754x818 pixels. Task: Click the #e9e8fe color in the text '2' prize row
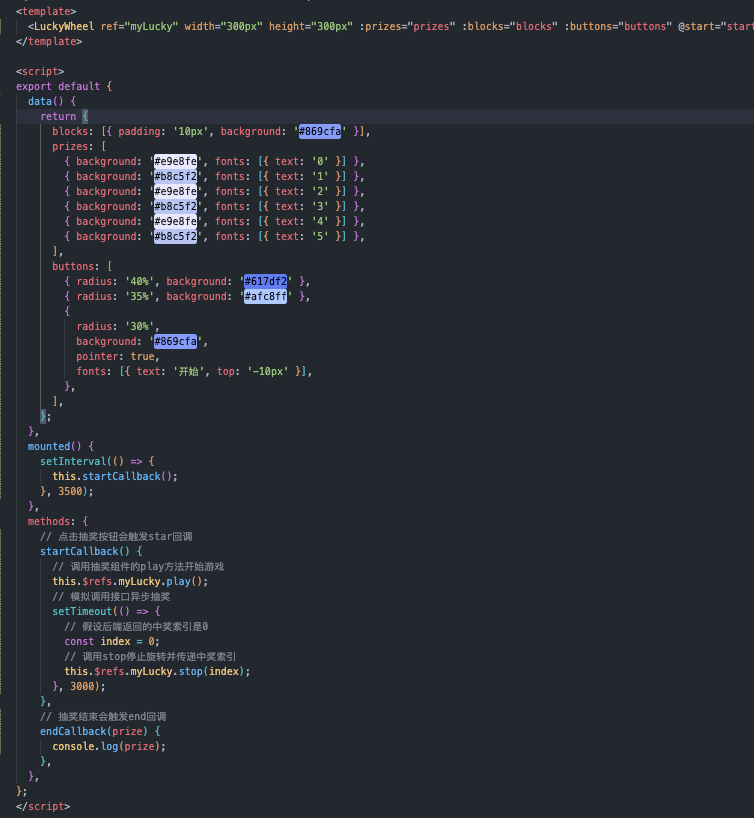[x=175, y=191]
